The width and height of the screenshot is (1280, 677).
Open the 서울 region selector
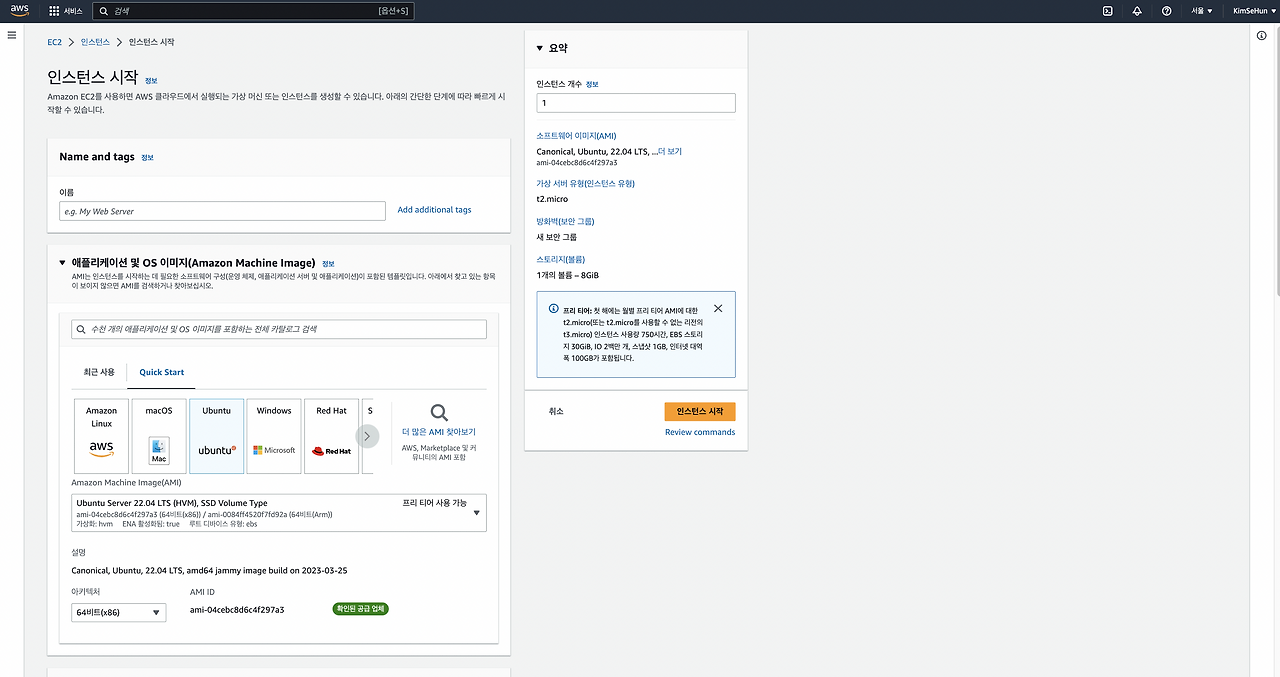pos(1204,11)
